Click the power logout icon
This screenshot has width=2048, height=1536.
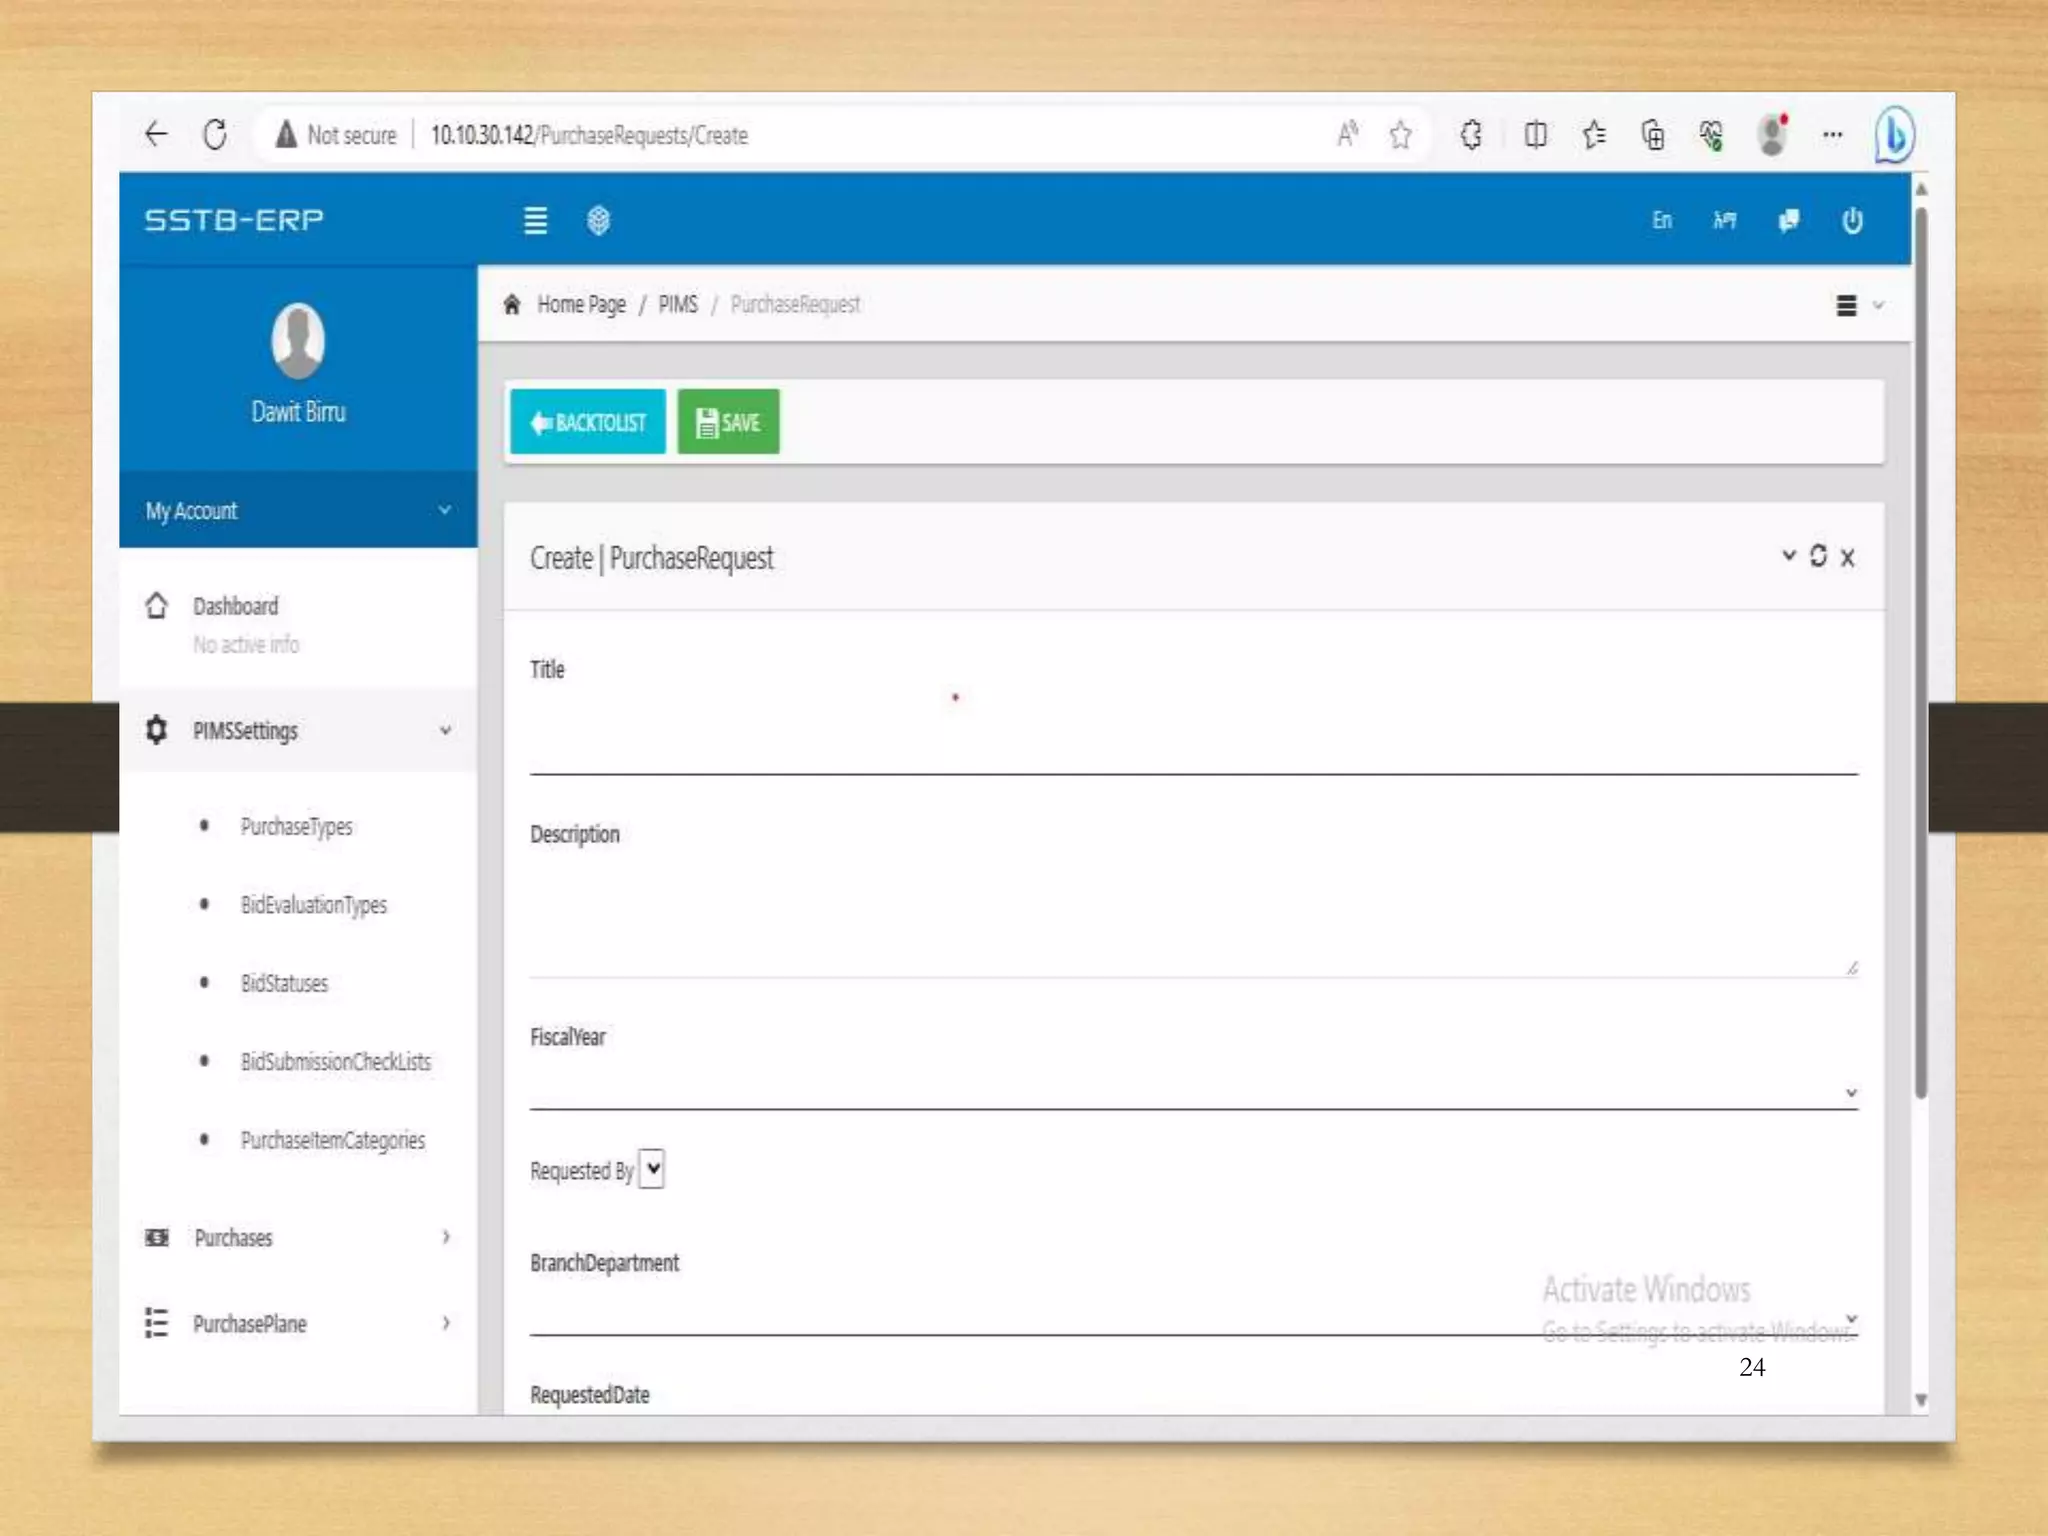(x=1852, y=220)
